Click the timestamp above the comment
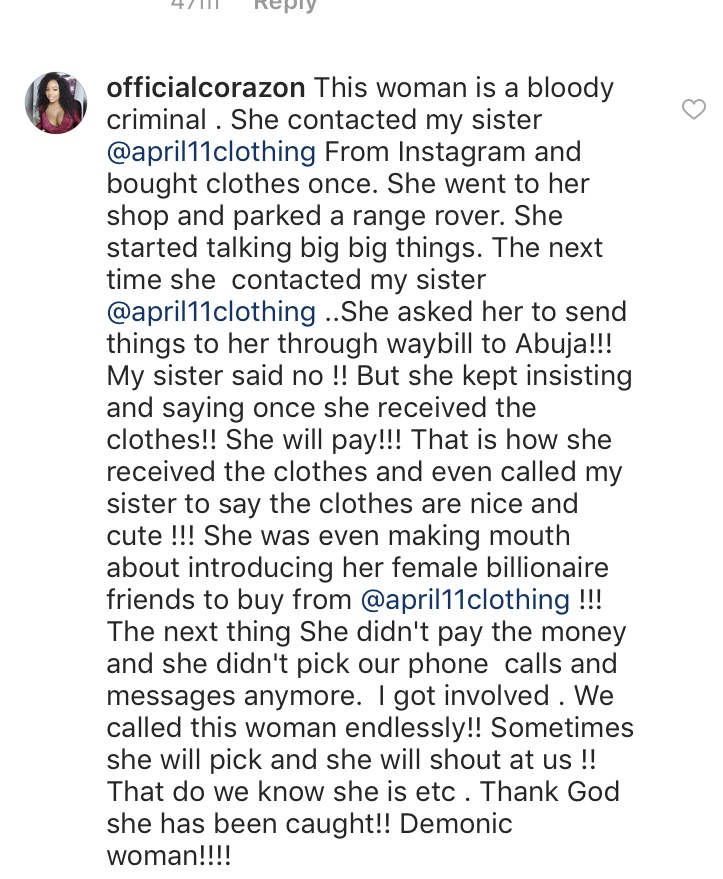The width and height of the screenshot is (723, 879). 190,6
